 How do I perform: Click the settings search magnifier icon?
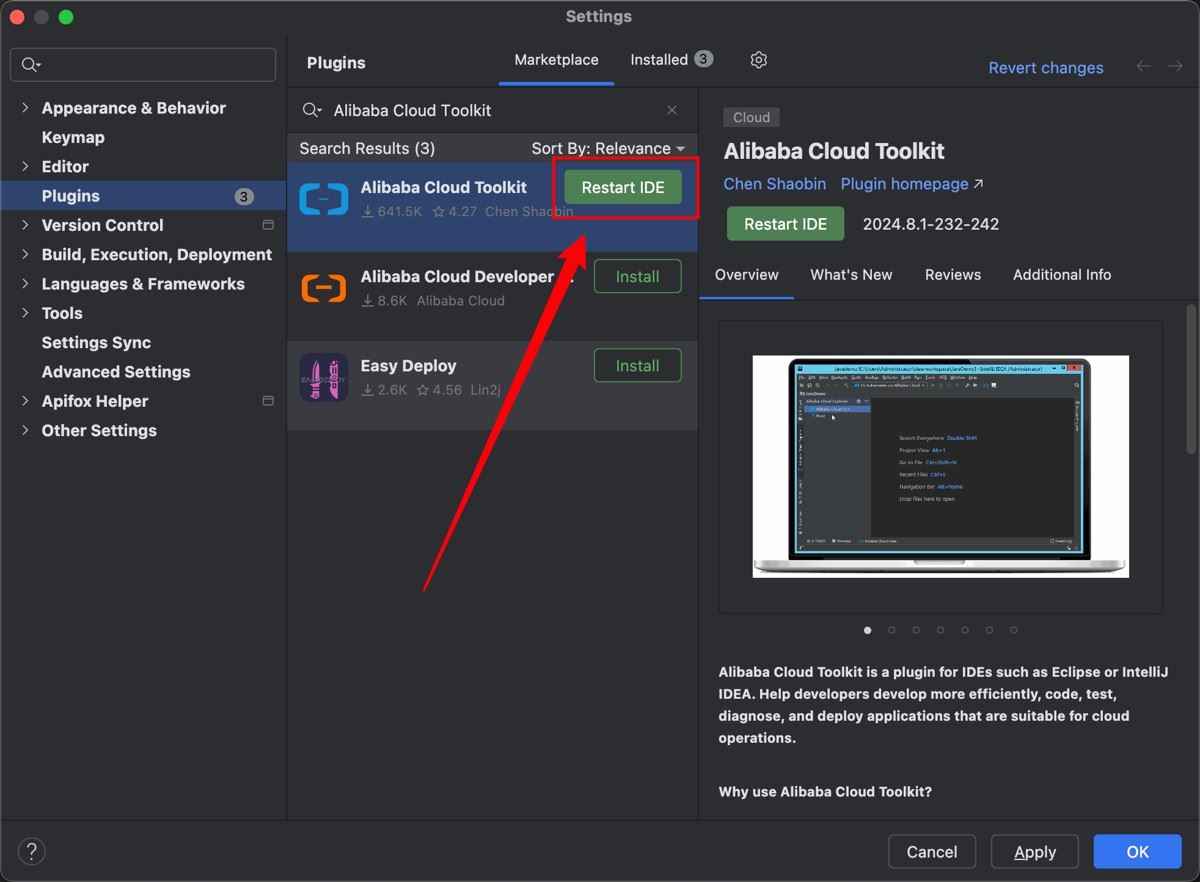30,65
